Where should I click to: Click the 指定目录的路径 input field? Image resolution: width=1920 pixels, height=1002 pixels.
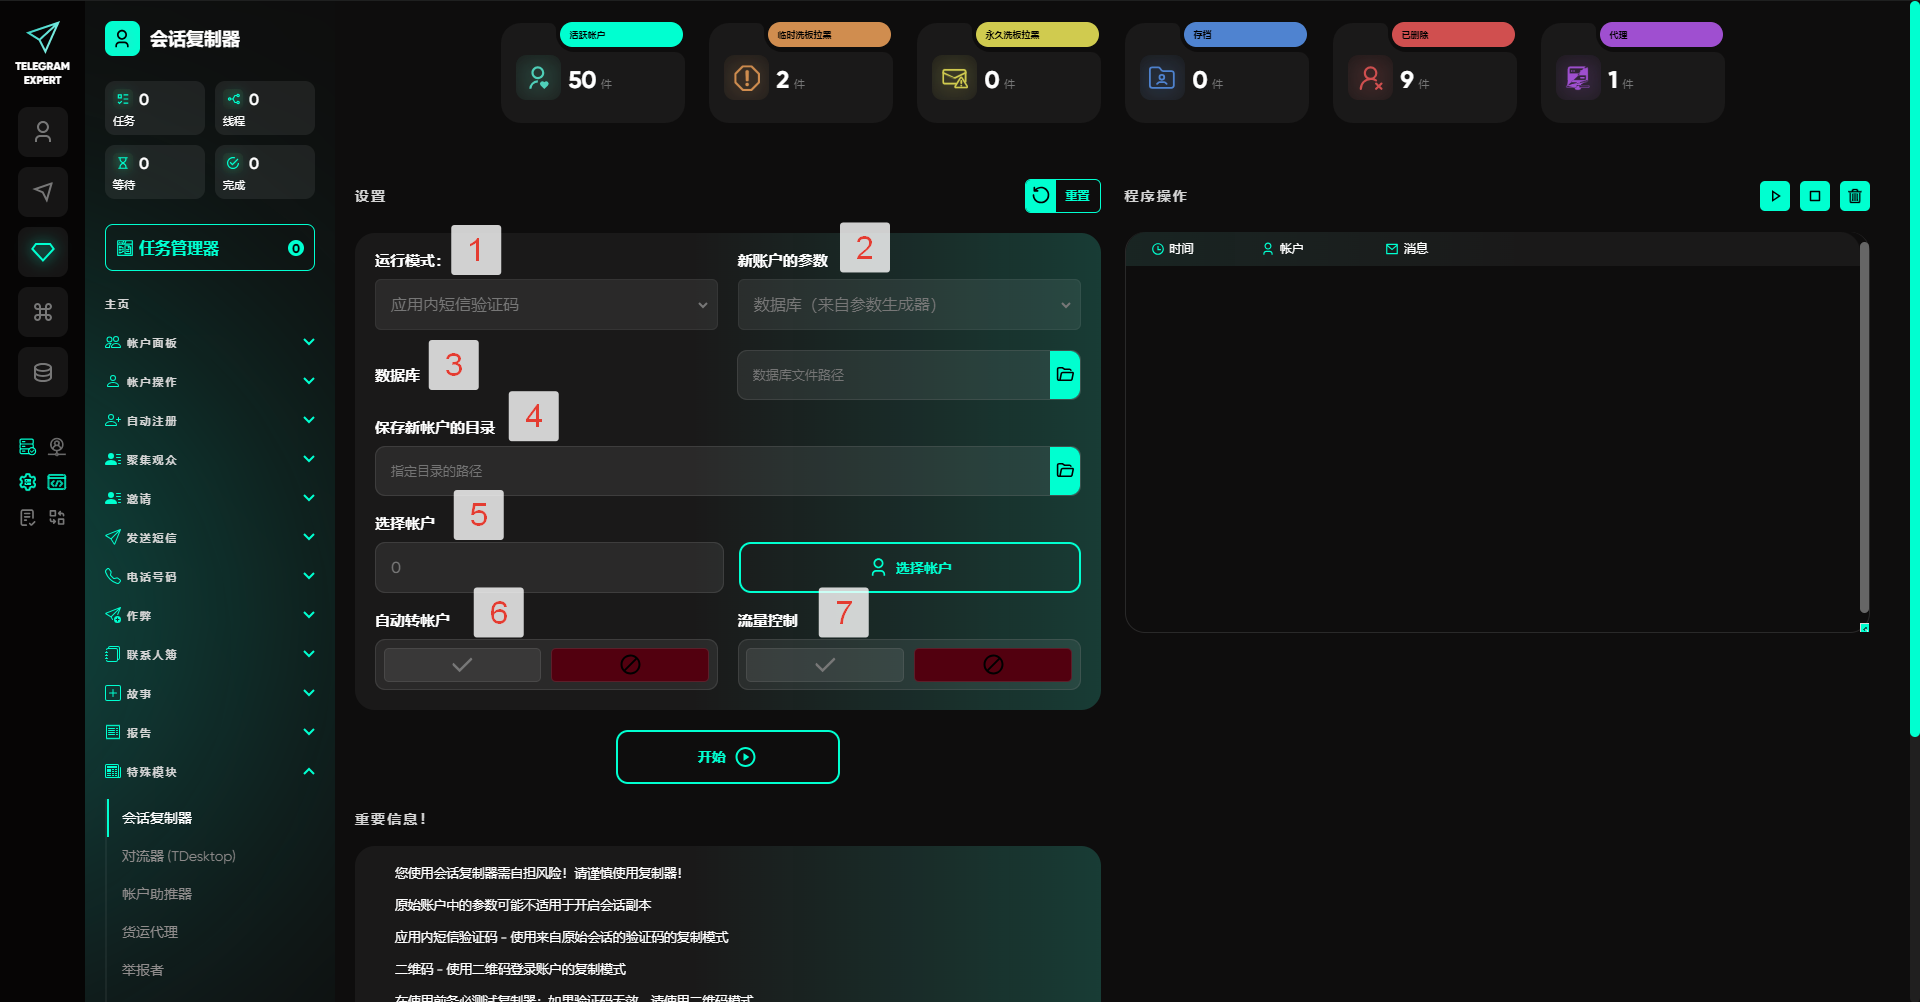(x=712, y=471)
